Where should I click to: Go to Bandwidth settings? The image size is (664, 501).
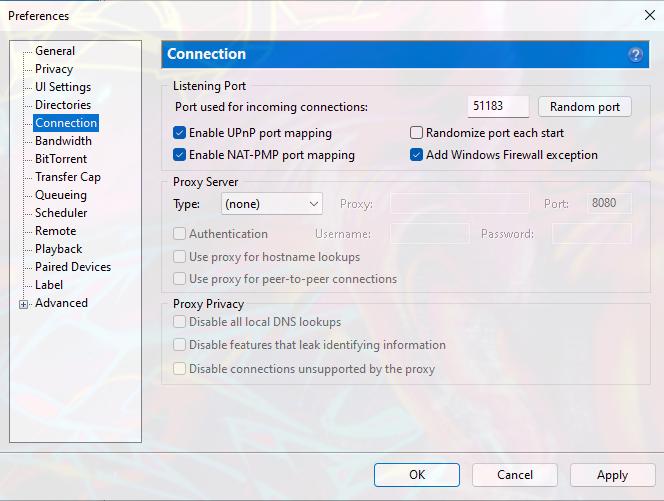[64, 141]
